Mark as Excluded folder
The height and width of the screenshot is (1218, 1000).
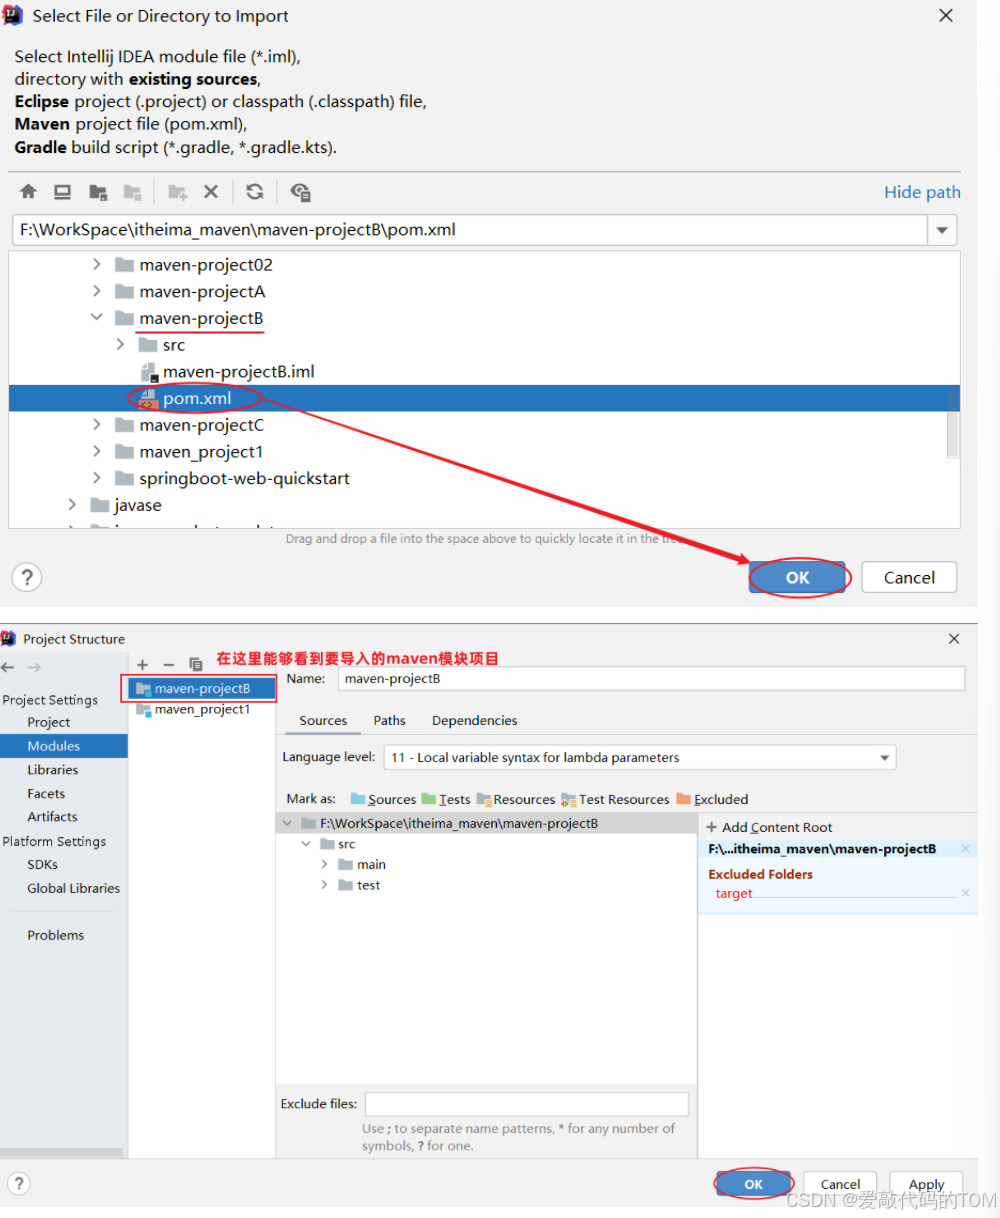(712, 799)
